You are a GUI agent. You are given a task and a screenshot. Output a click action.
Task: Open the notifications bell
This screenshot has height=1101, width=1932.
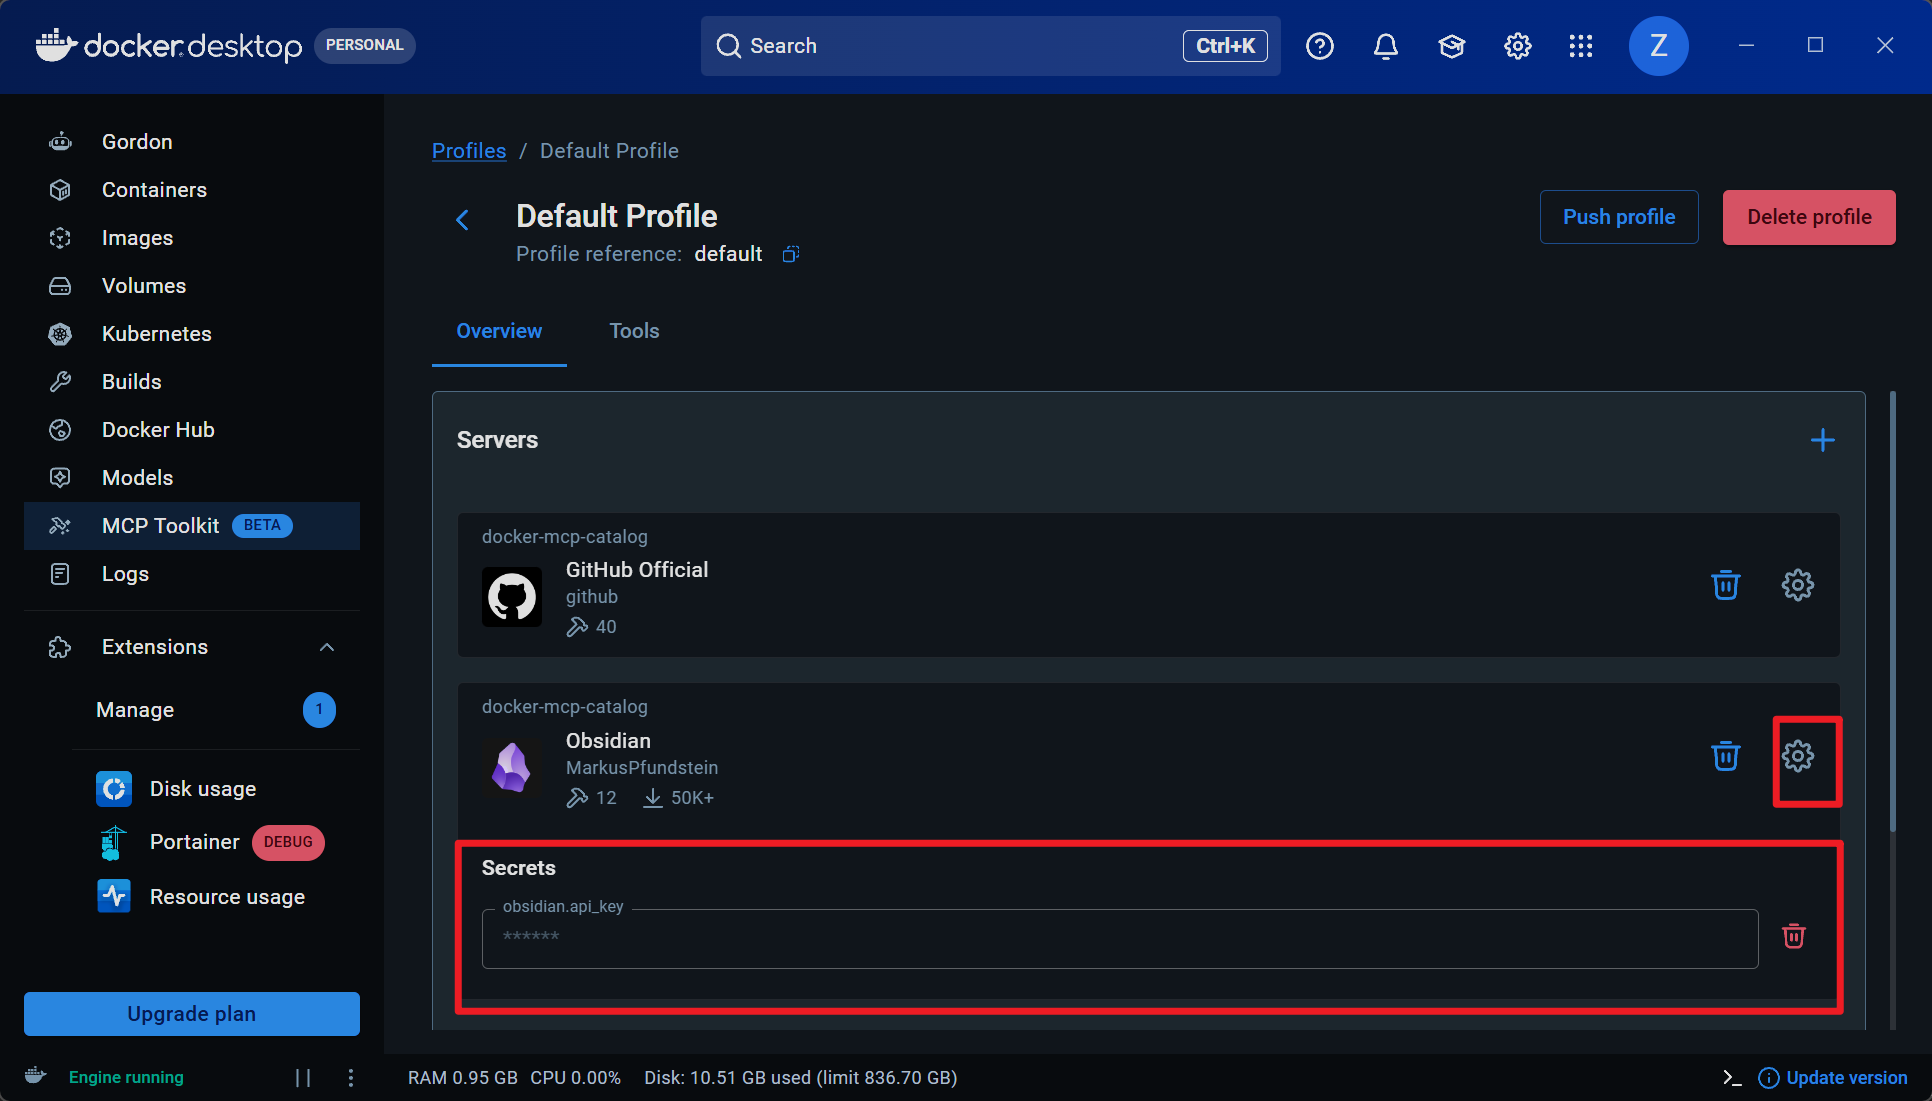1386,46
